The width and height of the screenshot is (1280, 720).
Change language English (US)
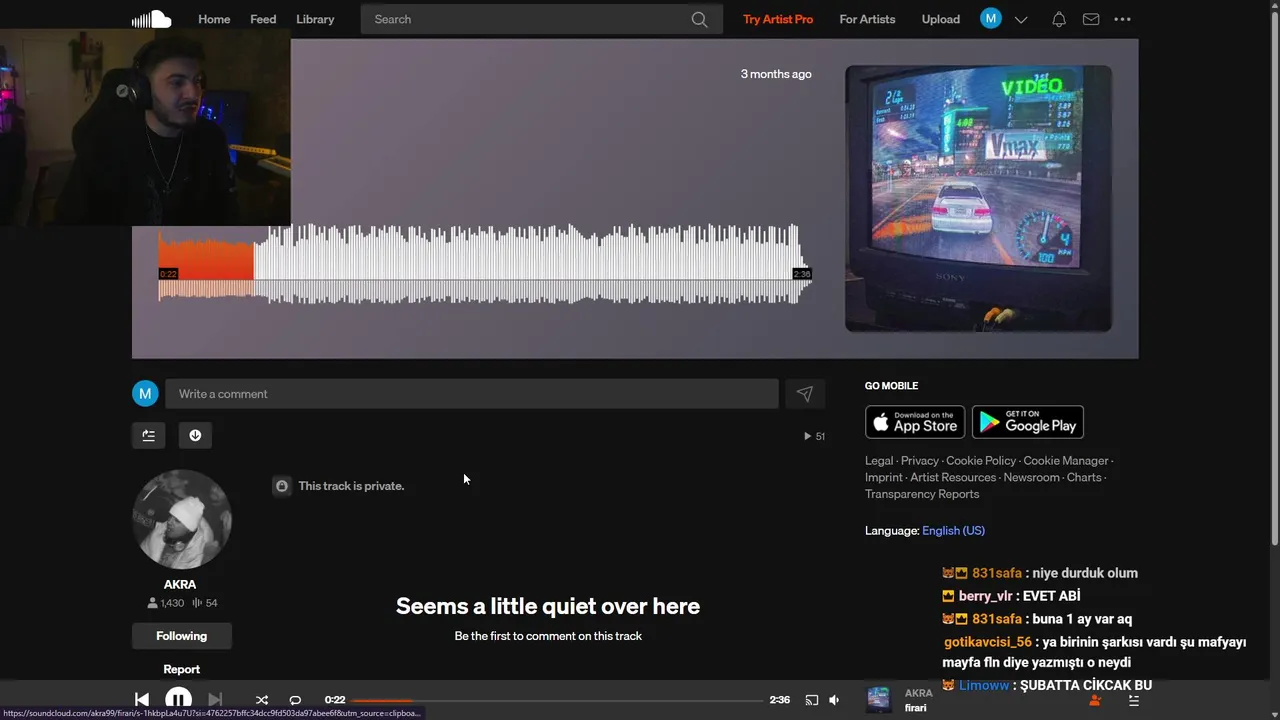point(953,531)
